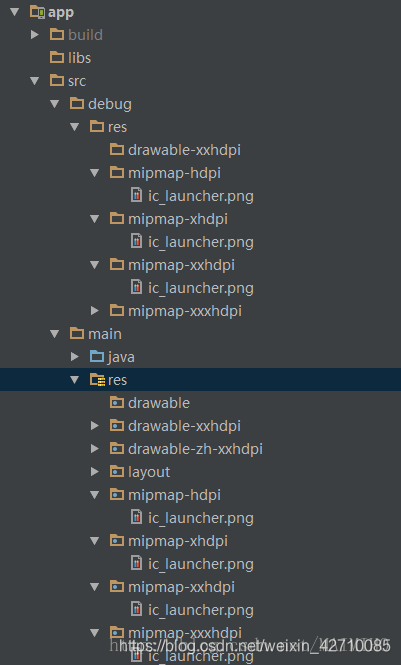The width and height of the screenshot is (401, 665).
Task: Click the build folder icon
Action: tap(57, 34)
